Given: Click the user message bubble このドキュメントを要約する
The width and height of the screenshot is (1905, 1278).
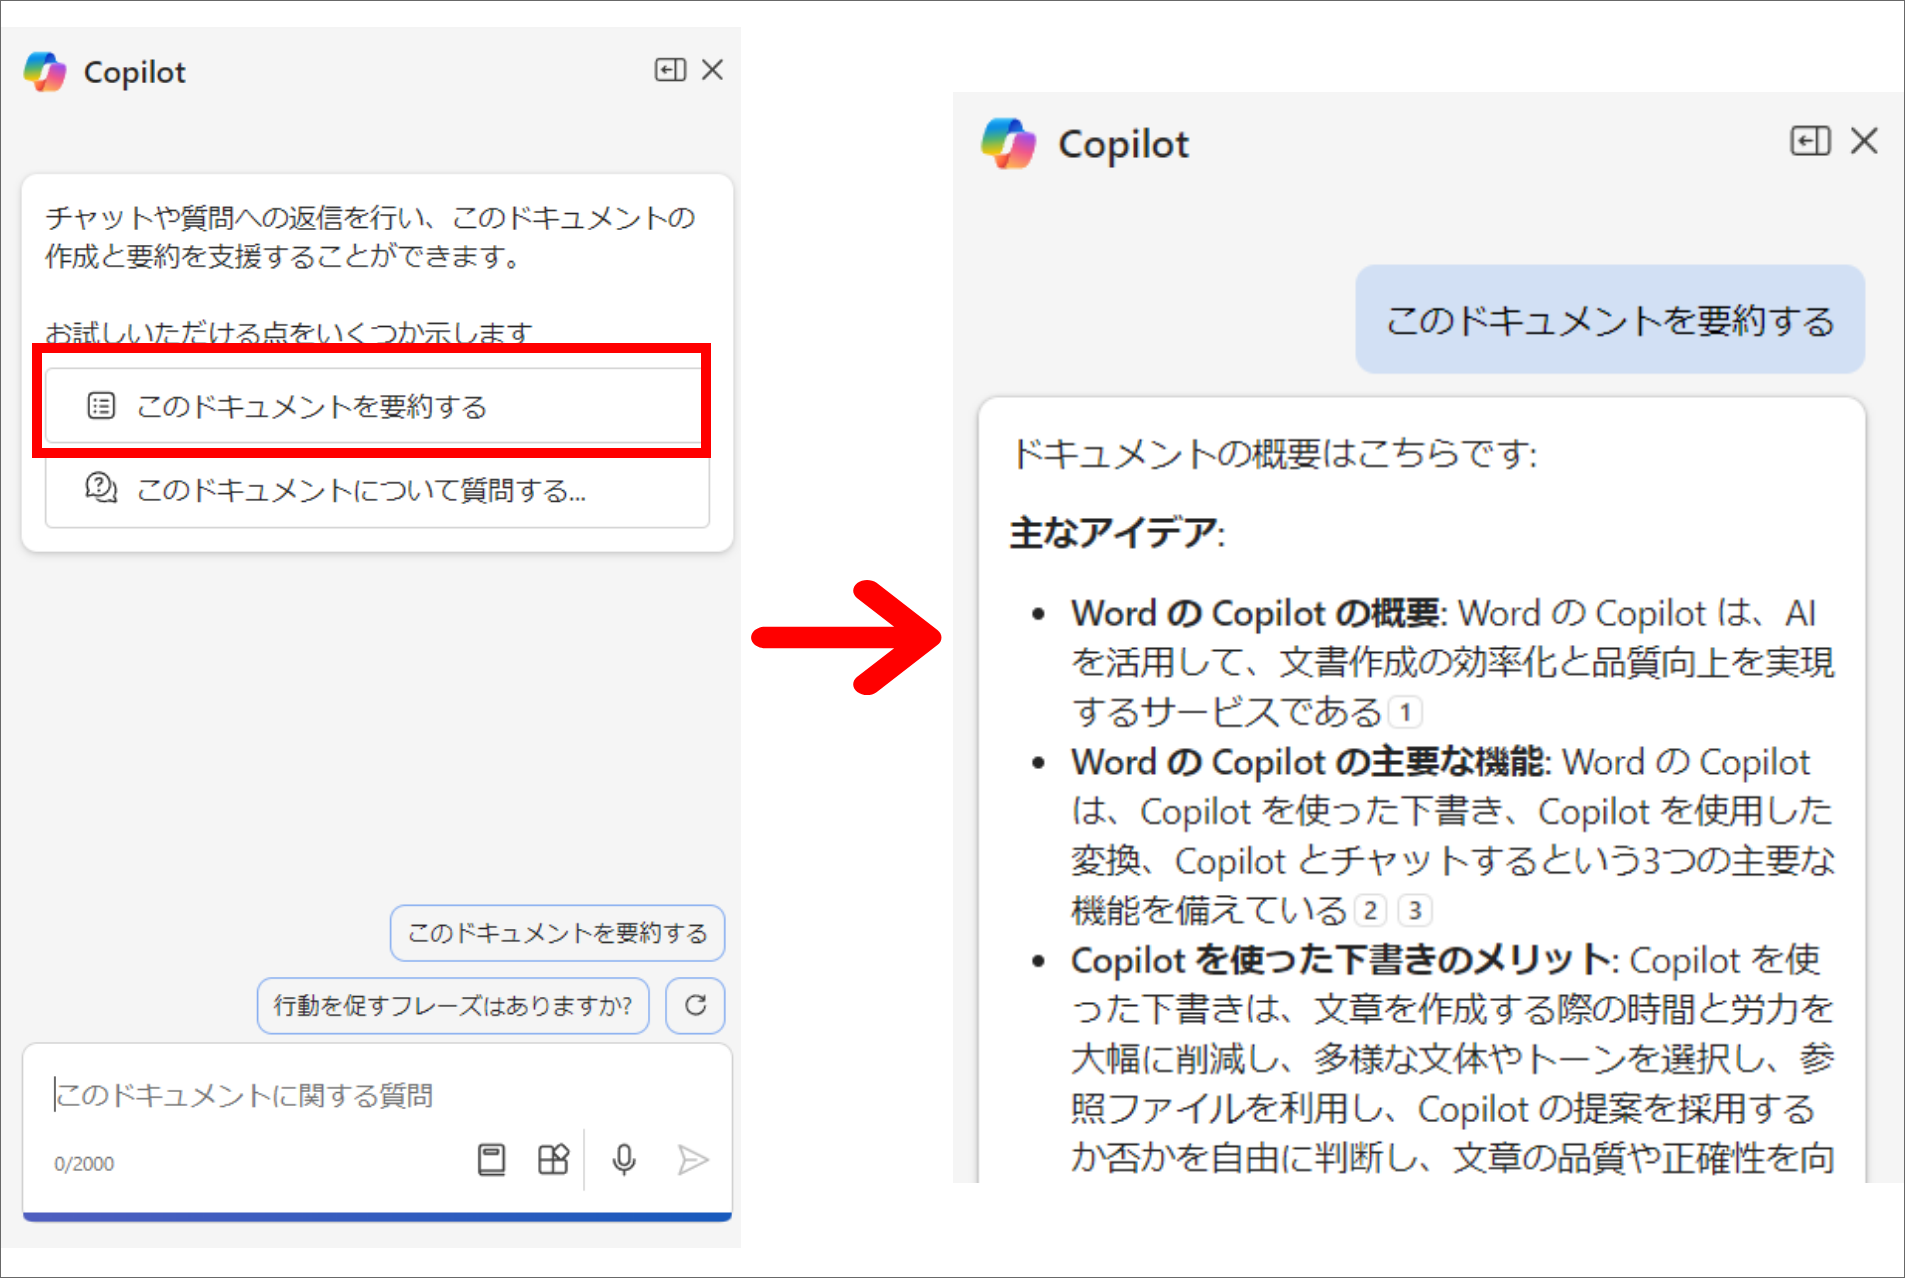Looking at the screenshot, I should coord(1610,320).
